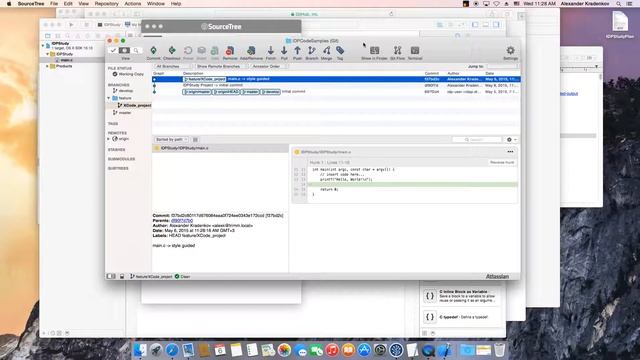Open the View menu

83,4
